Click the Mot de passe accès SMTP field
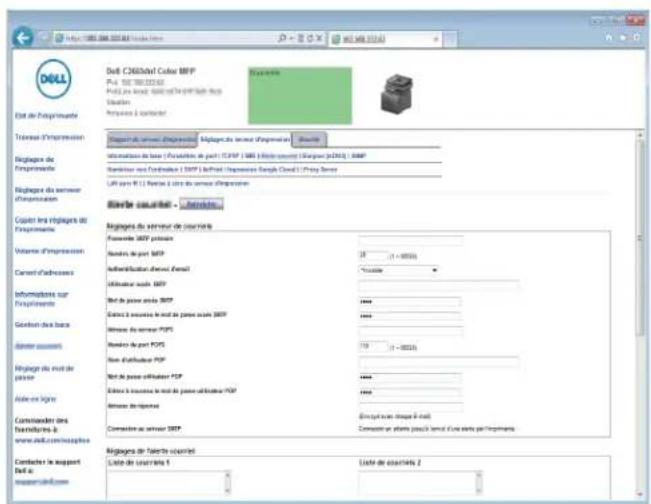The image size is (651, 504). pyautogui.click(x=410, y=301)
